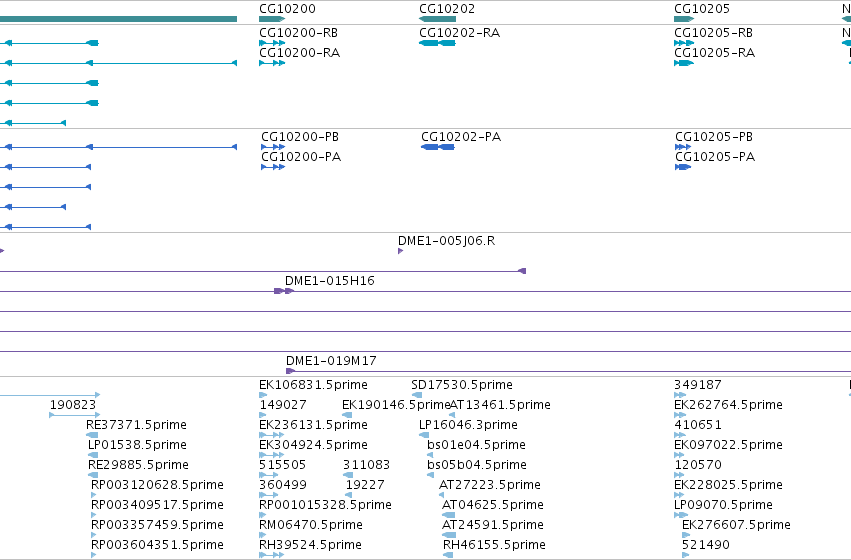851x560 pixels.
Task: Select CDS glyph under CG10205-PA
Action: (x=683, y=167)
